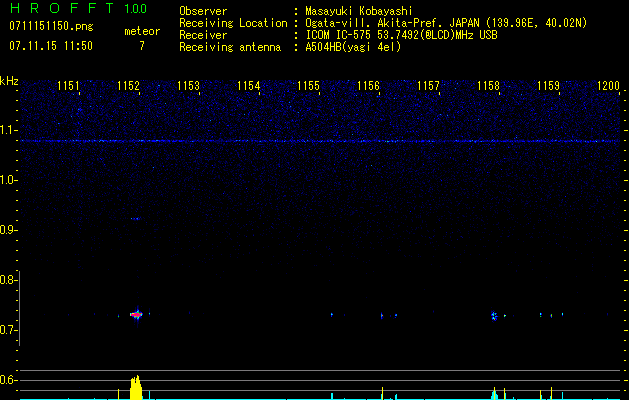
Task: Click the faint echo near 0.92 kHz
Action: point(135,219)
